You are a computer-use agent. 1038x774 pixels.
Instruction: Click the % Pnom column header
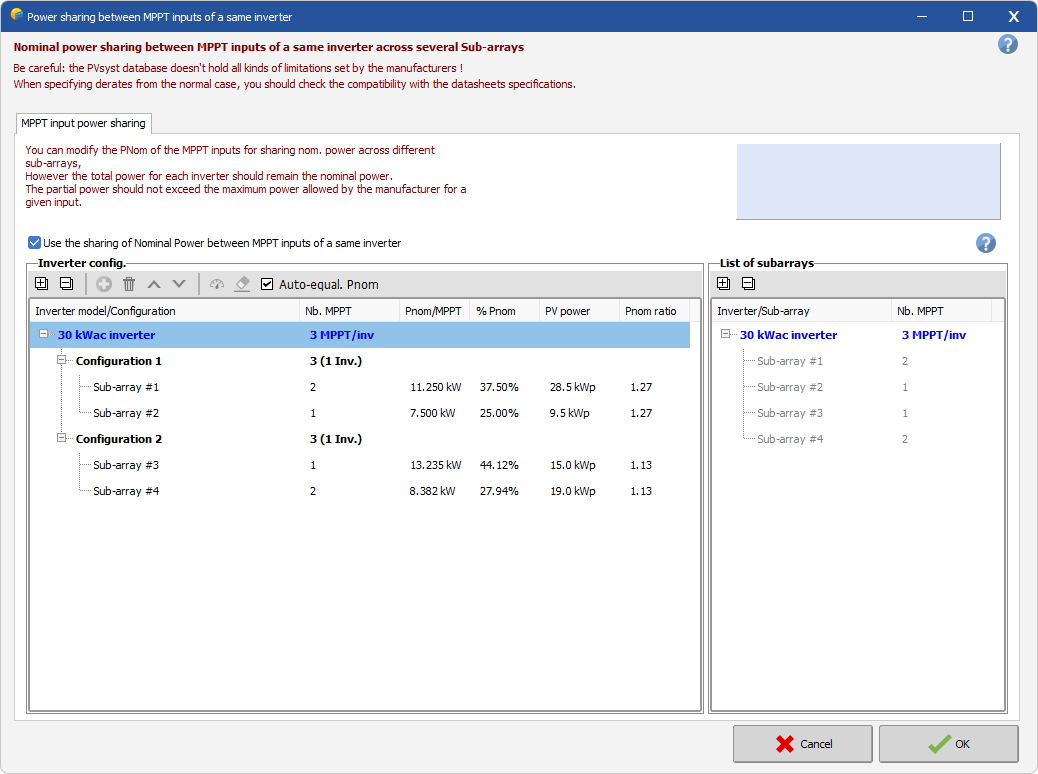pos(504,311)
